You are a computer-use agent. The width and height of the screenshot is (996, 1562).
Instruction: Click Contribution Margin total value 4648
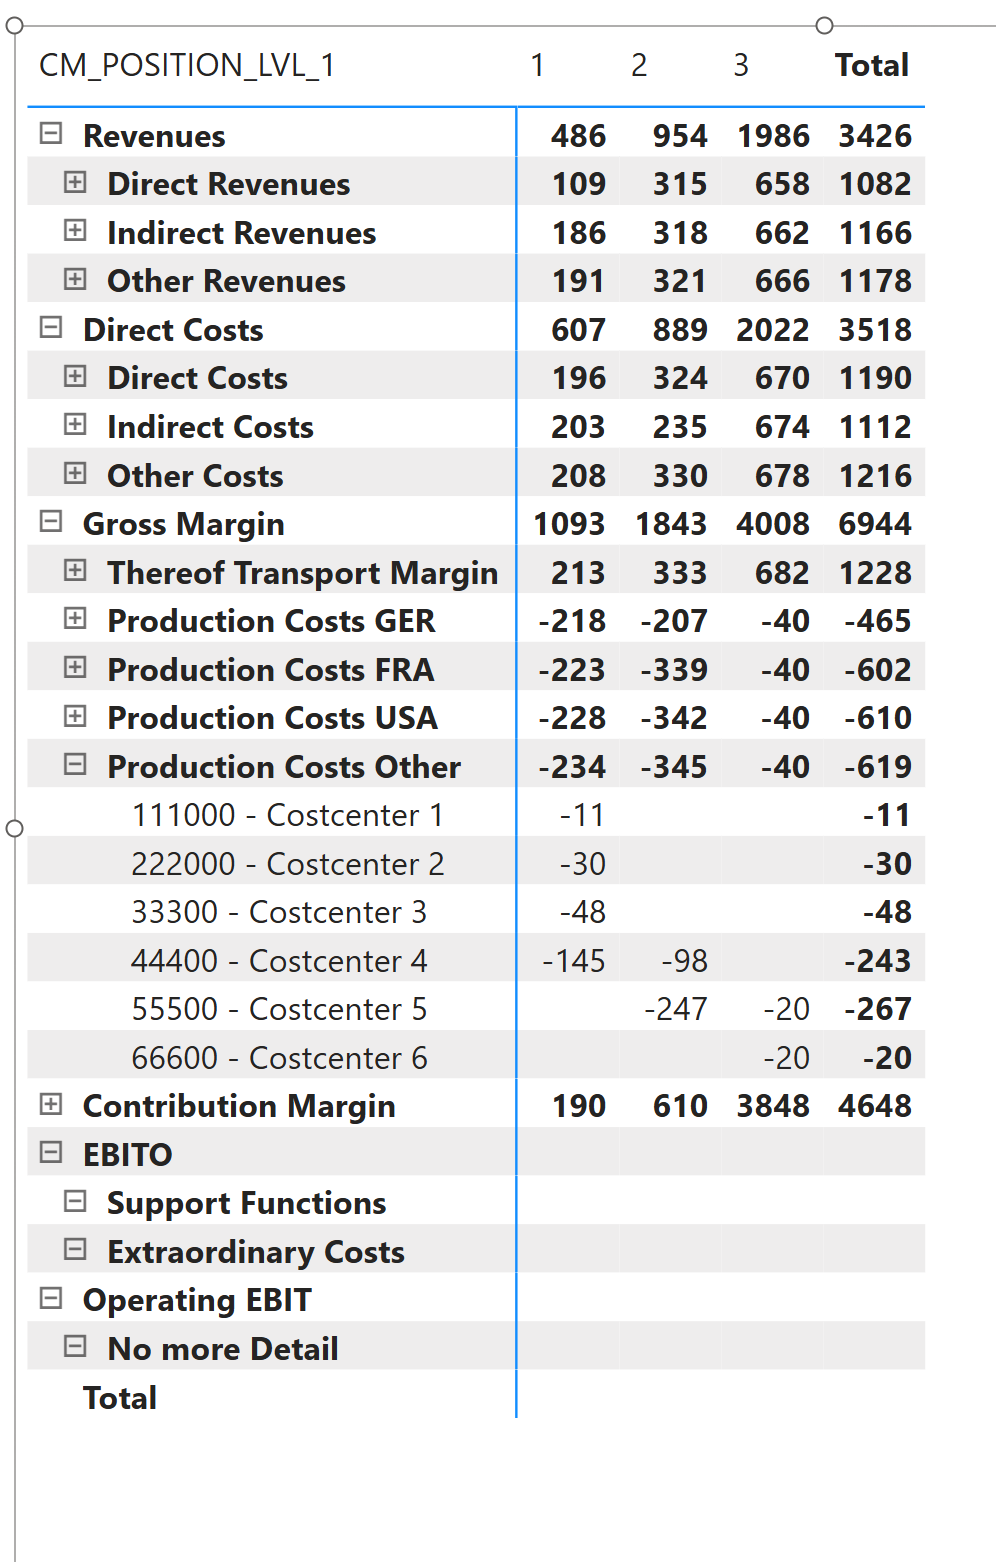pyautogui.click(x=875, y=1106)
